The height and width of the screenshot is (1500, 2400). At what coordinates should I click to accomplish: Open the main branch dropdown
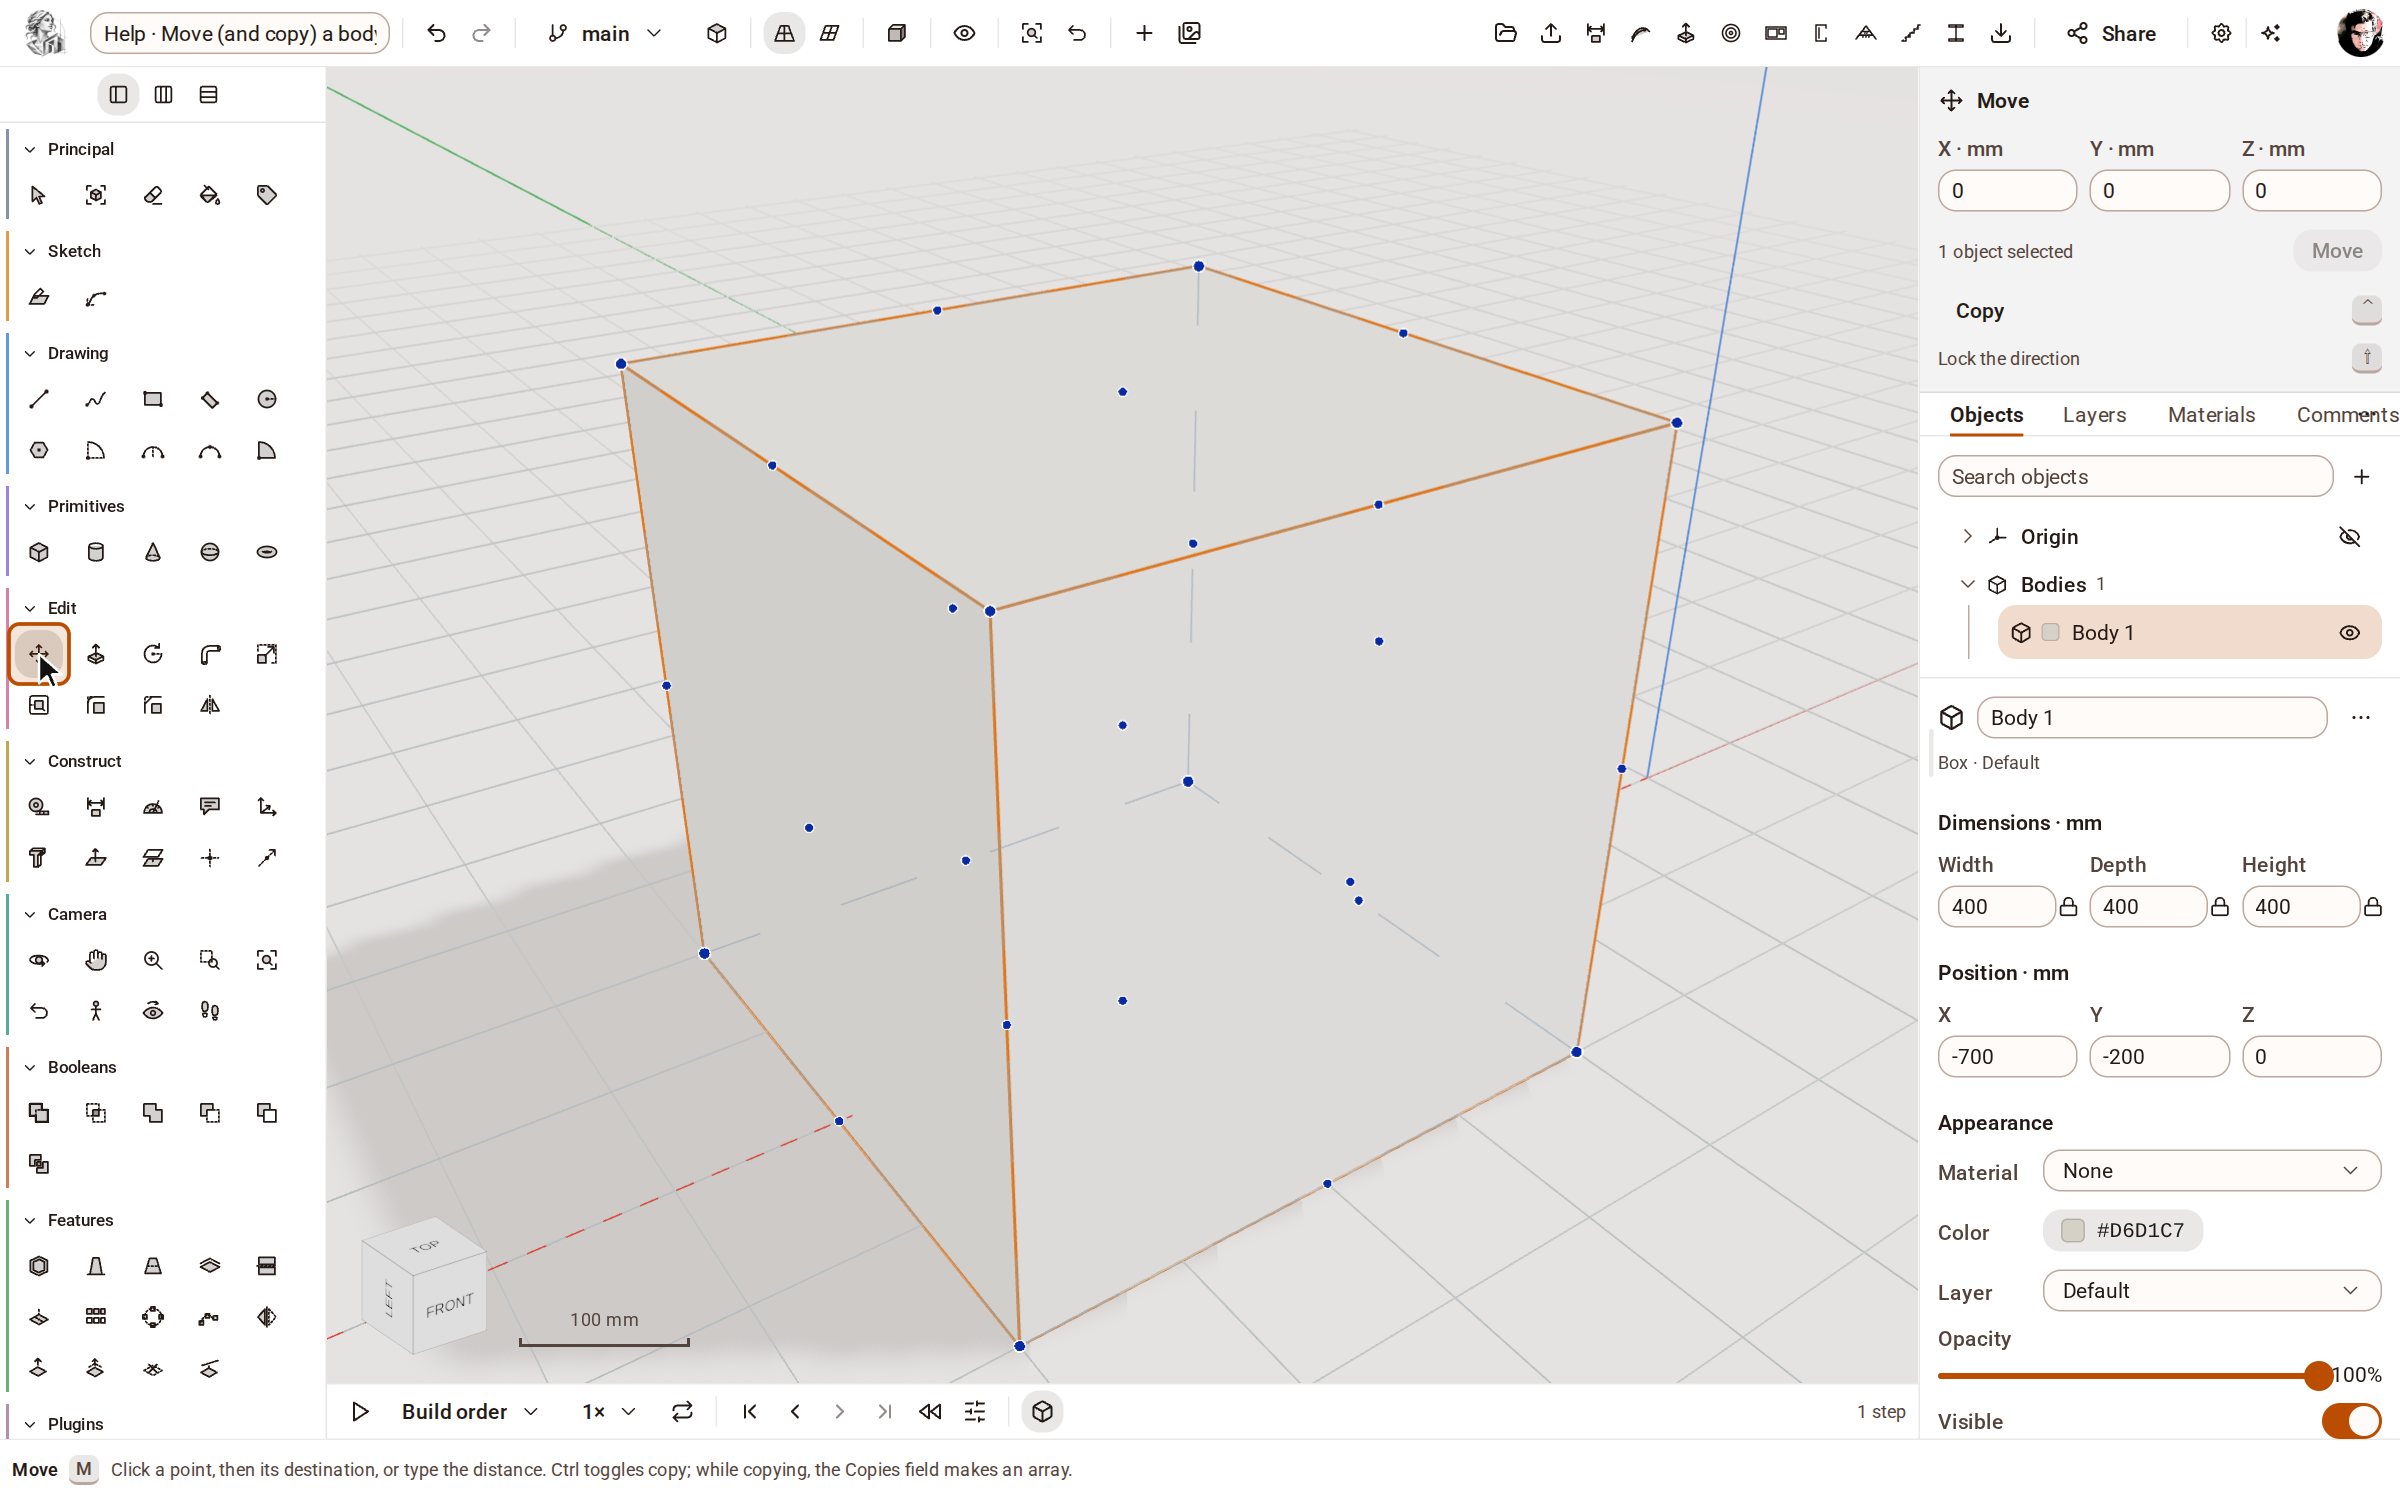coord(605,33)
